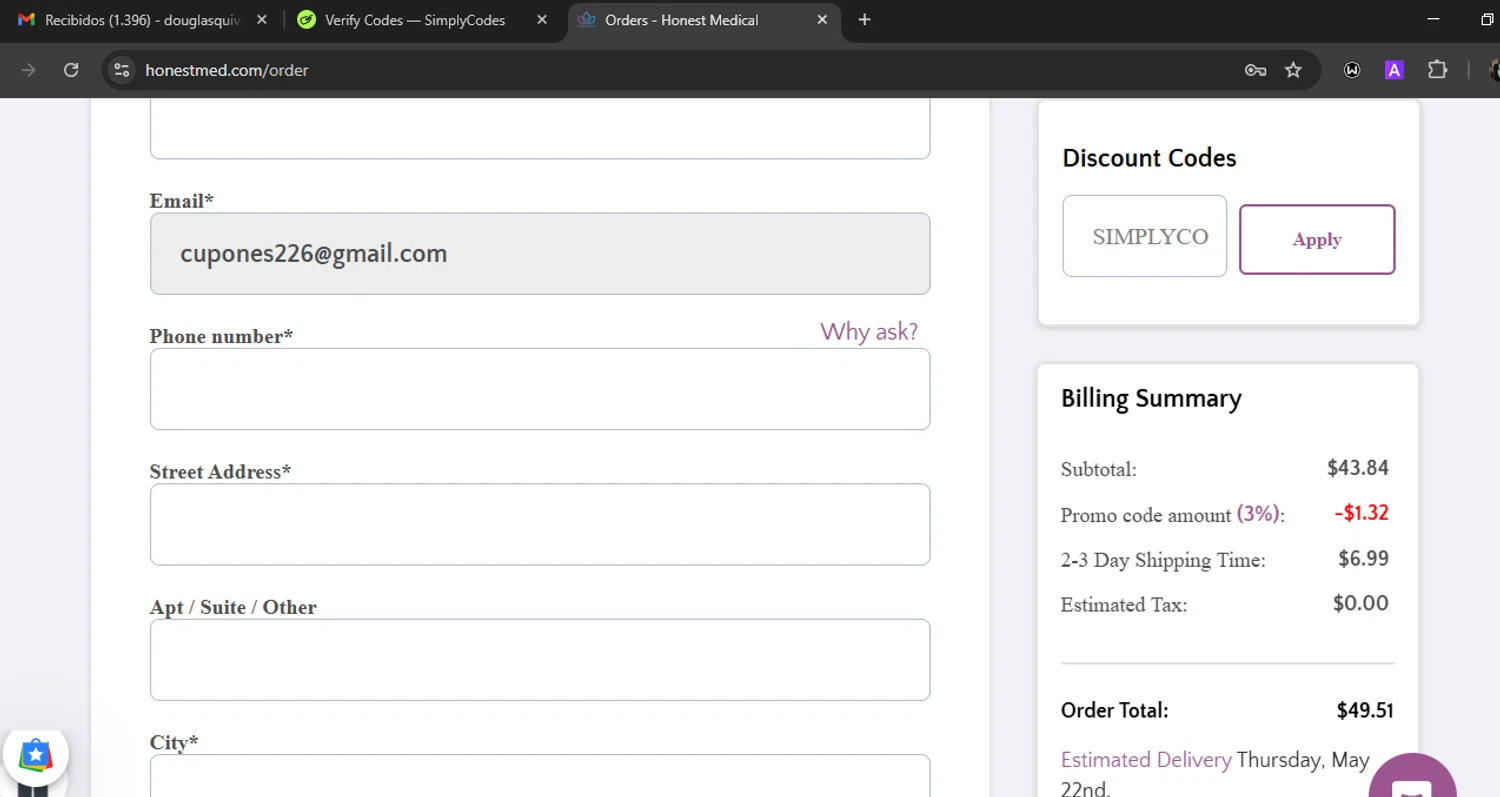The width and height of the screenshot is (1500, 797).
Task: Select the Order Total $49.51 amount
Action: coord(1365,711)
